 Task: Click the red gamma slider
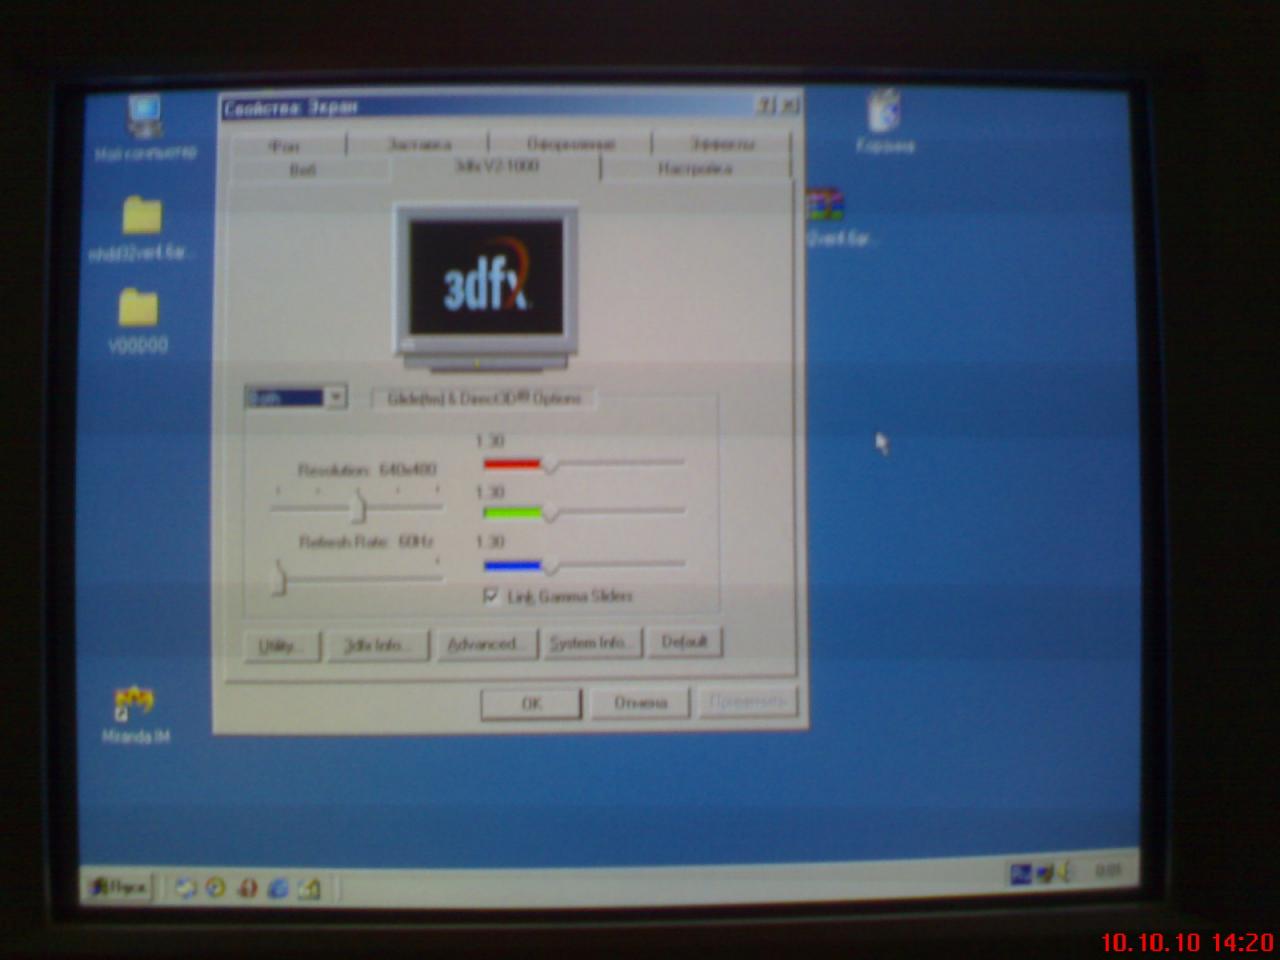pos(583,463)
